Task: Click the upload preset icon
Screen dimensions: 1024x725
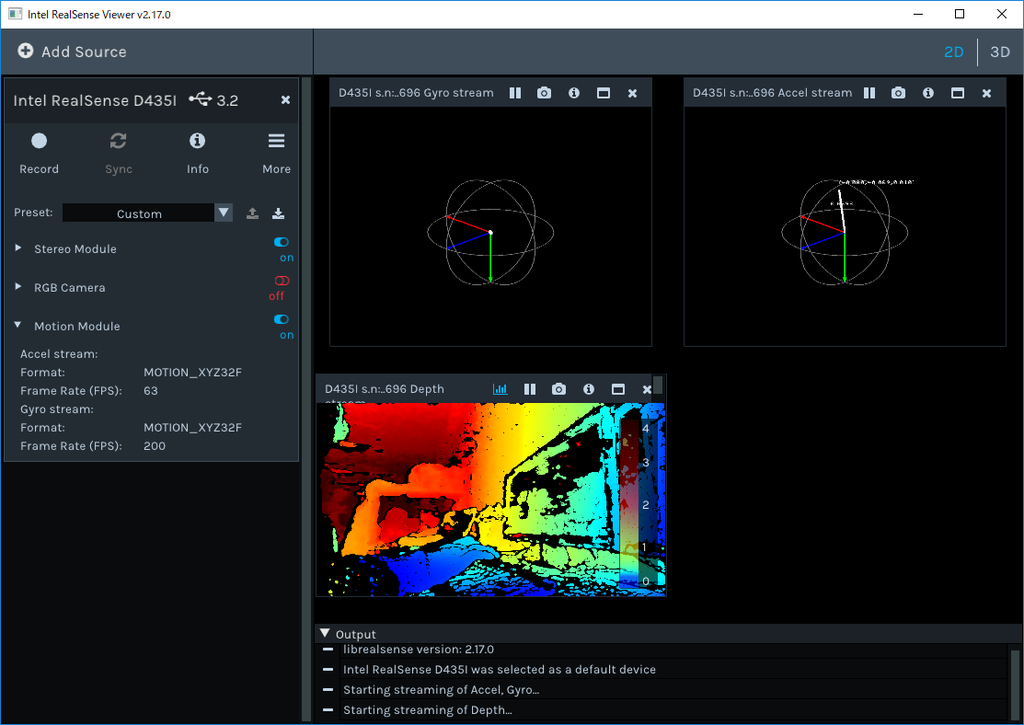Action: point(253,213)
